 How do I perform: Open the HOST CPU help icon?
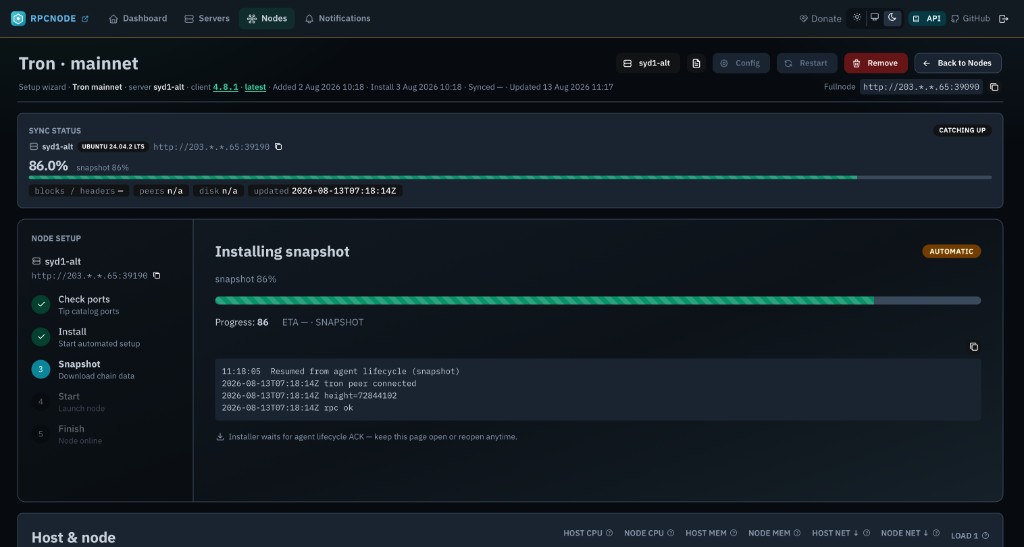click(x=609, y=533)
